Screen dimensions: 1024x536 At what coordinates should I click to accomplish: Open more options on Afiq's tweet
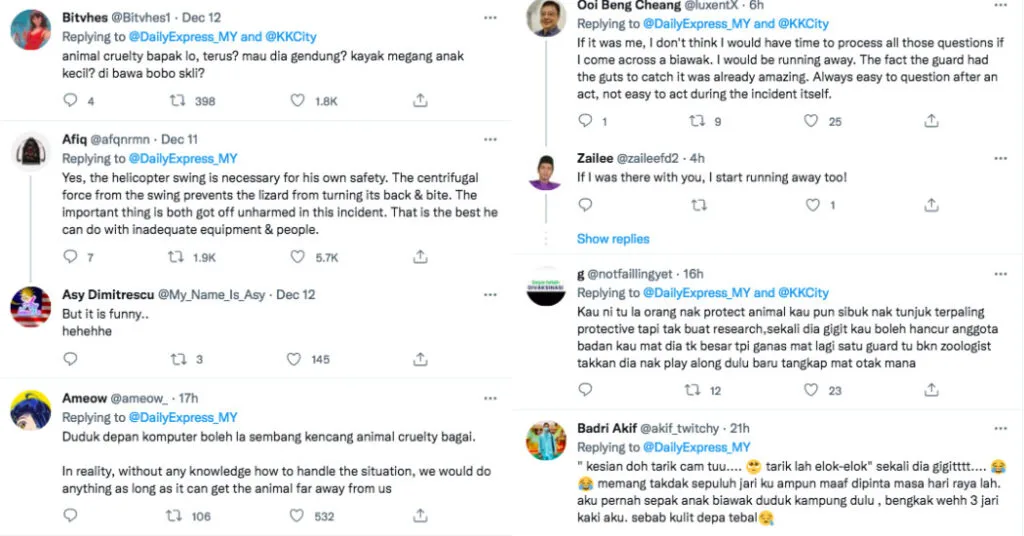(490, 139)
